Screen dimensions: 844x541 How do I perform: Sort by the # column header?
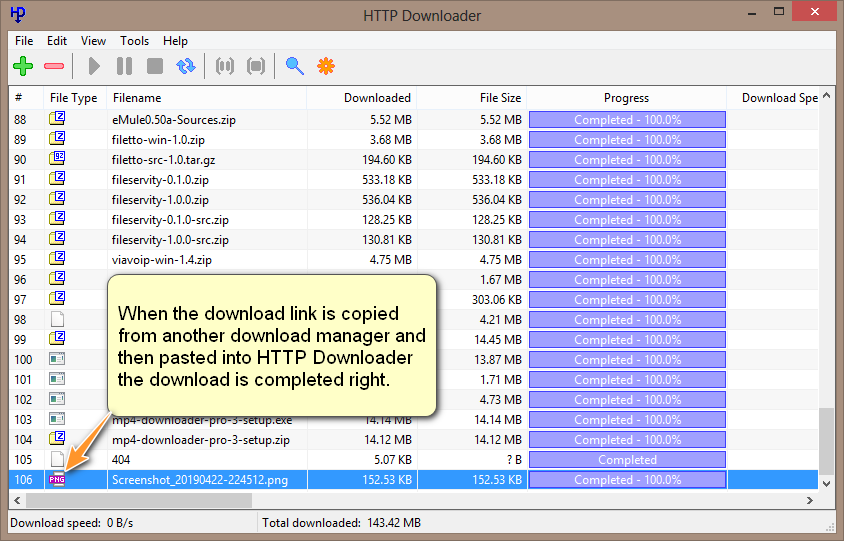26,98
